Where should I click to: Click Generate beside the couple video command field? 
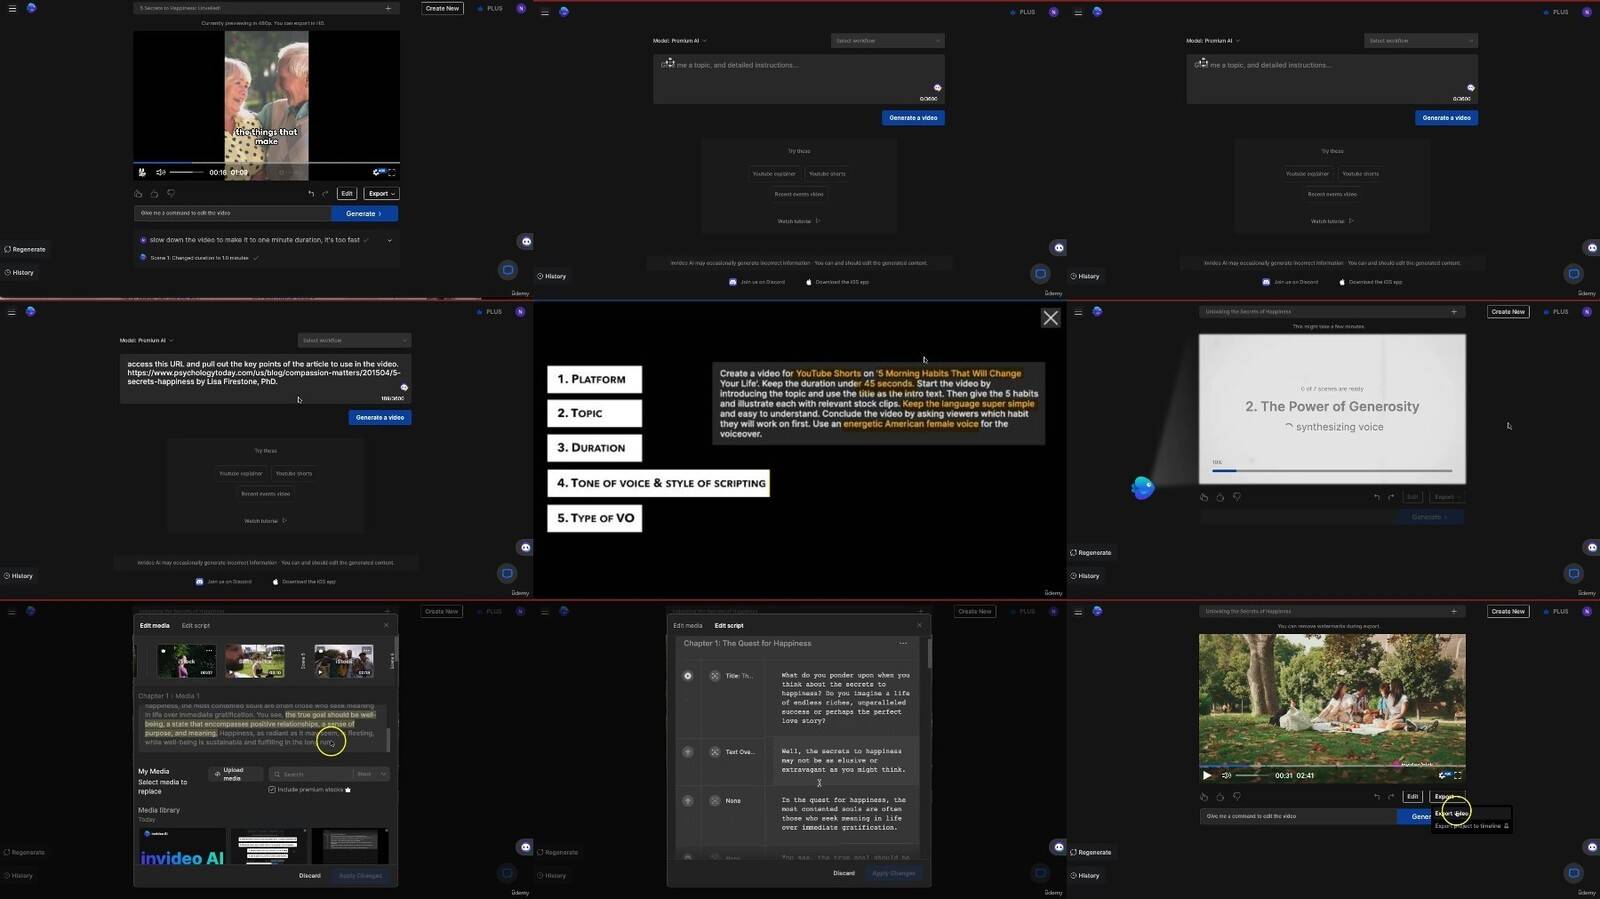[x=364, y=213]
